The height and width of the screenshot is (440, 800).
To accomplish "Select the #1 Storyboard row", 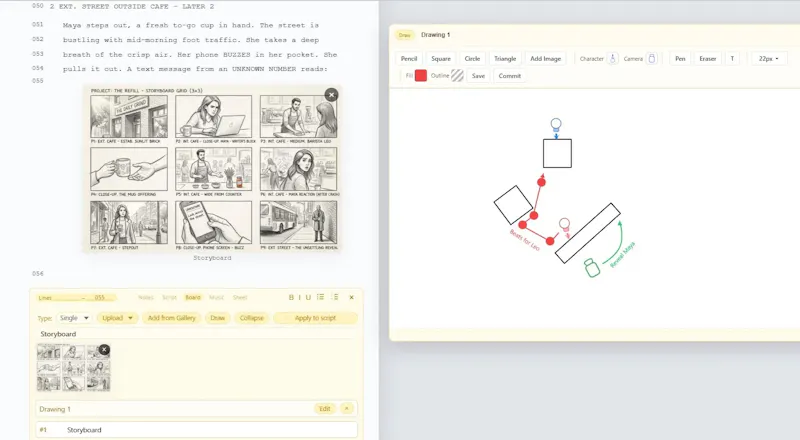I will pos(196,430).
